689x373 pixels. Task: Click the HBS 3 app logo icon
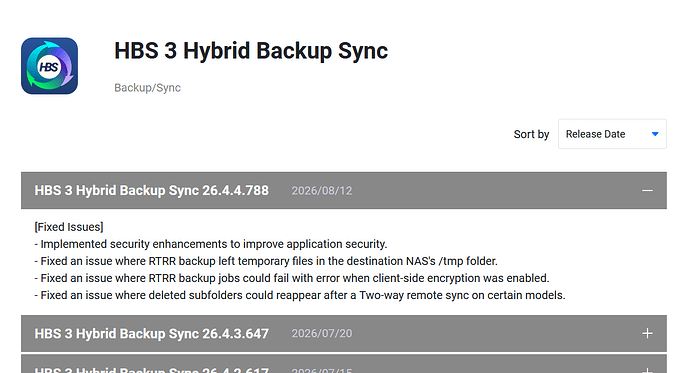[x=49, y=66]
